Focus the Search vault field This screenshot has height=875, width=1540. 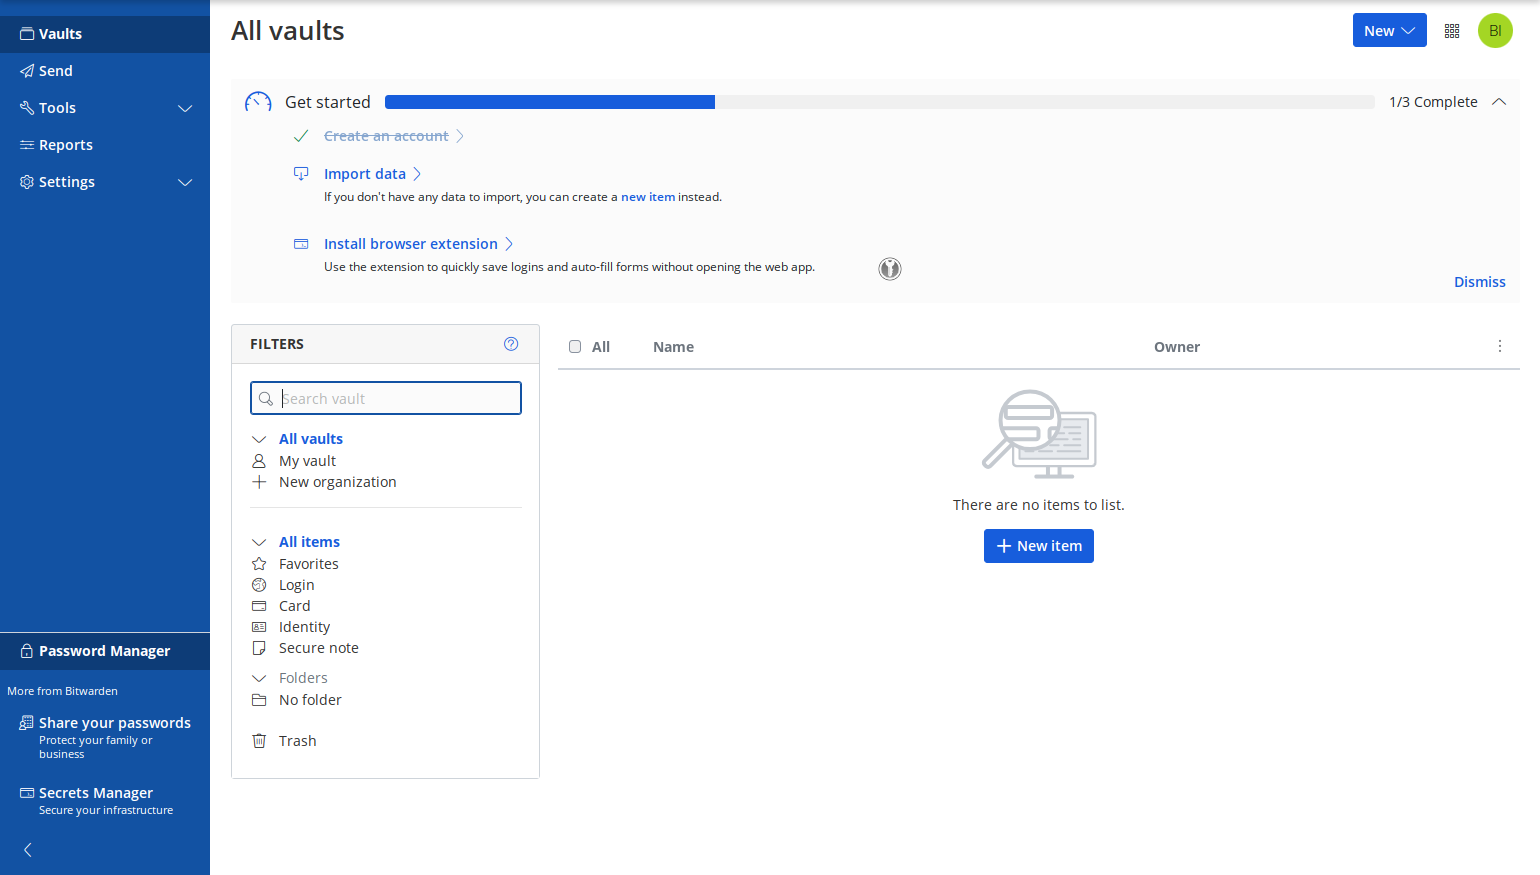click(386, 398)
